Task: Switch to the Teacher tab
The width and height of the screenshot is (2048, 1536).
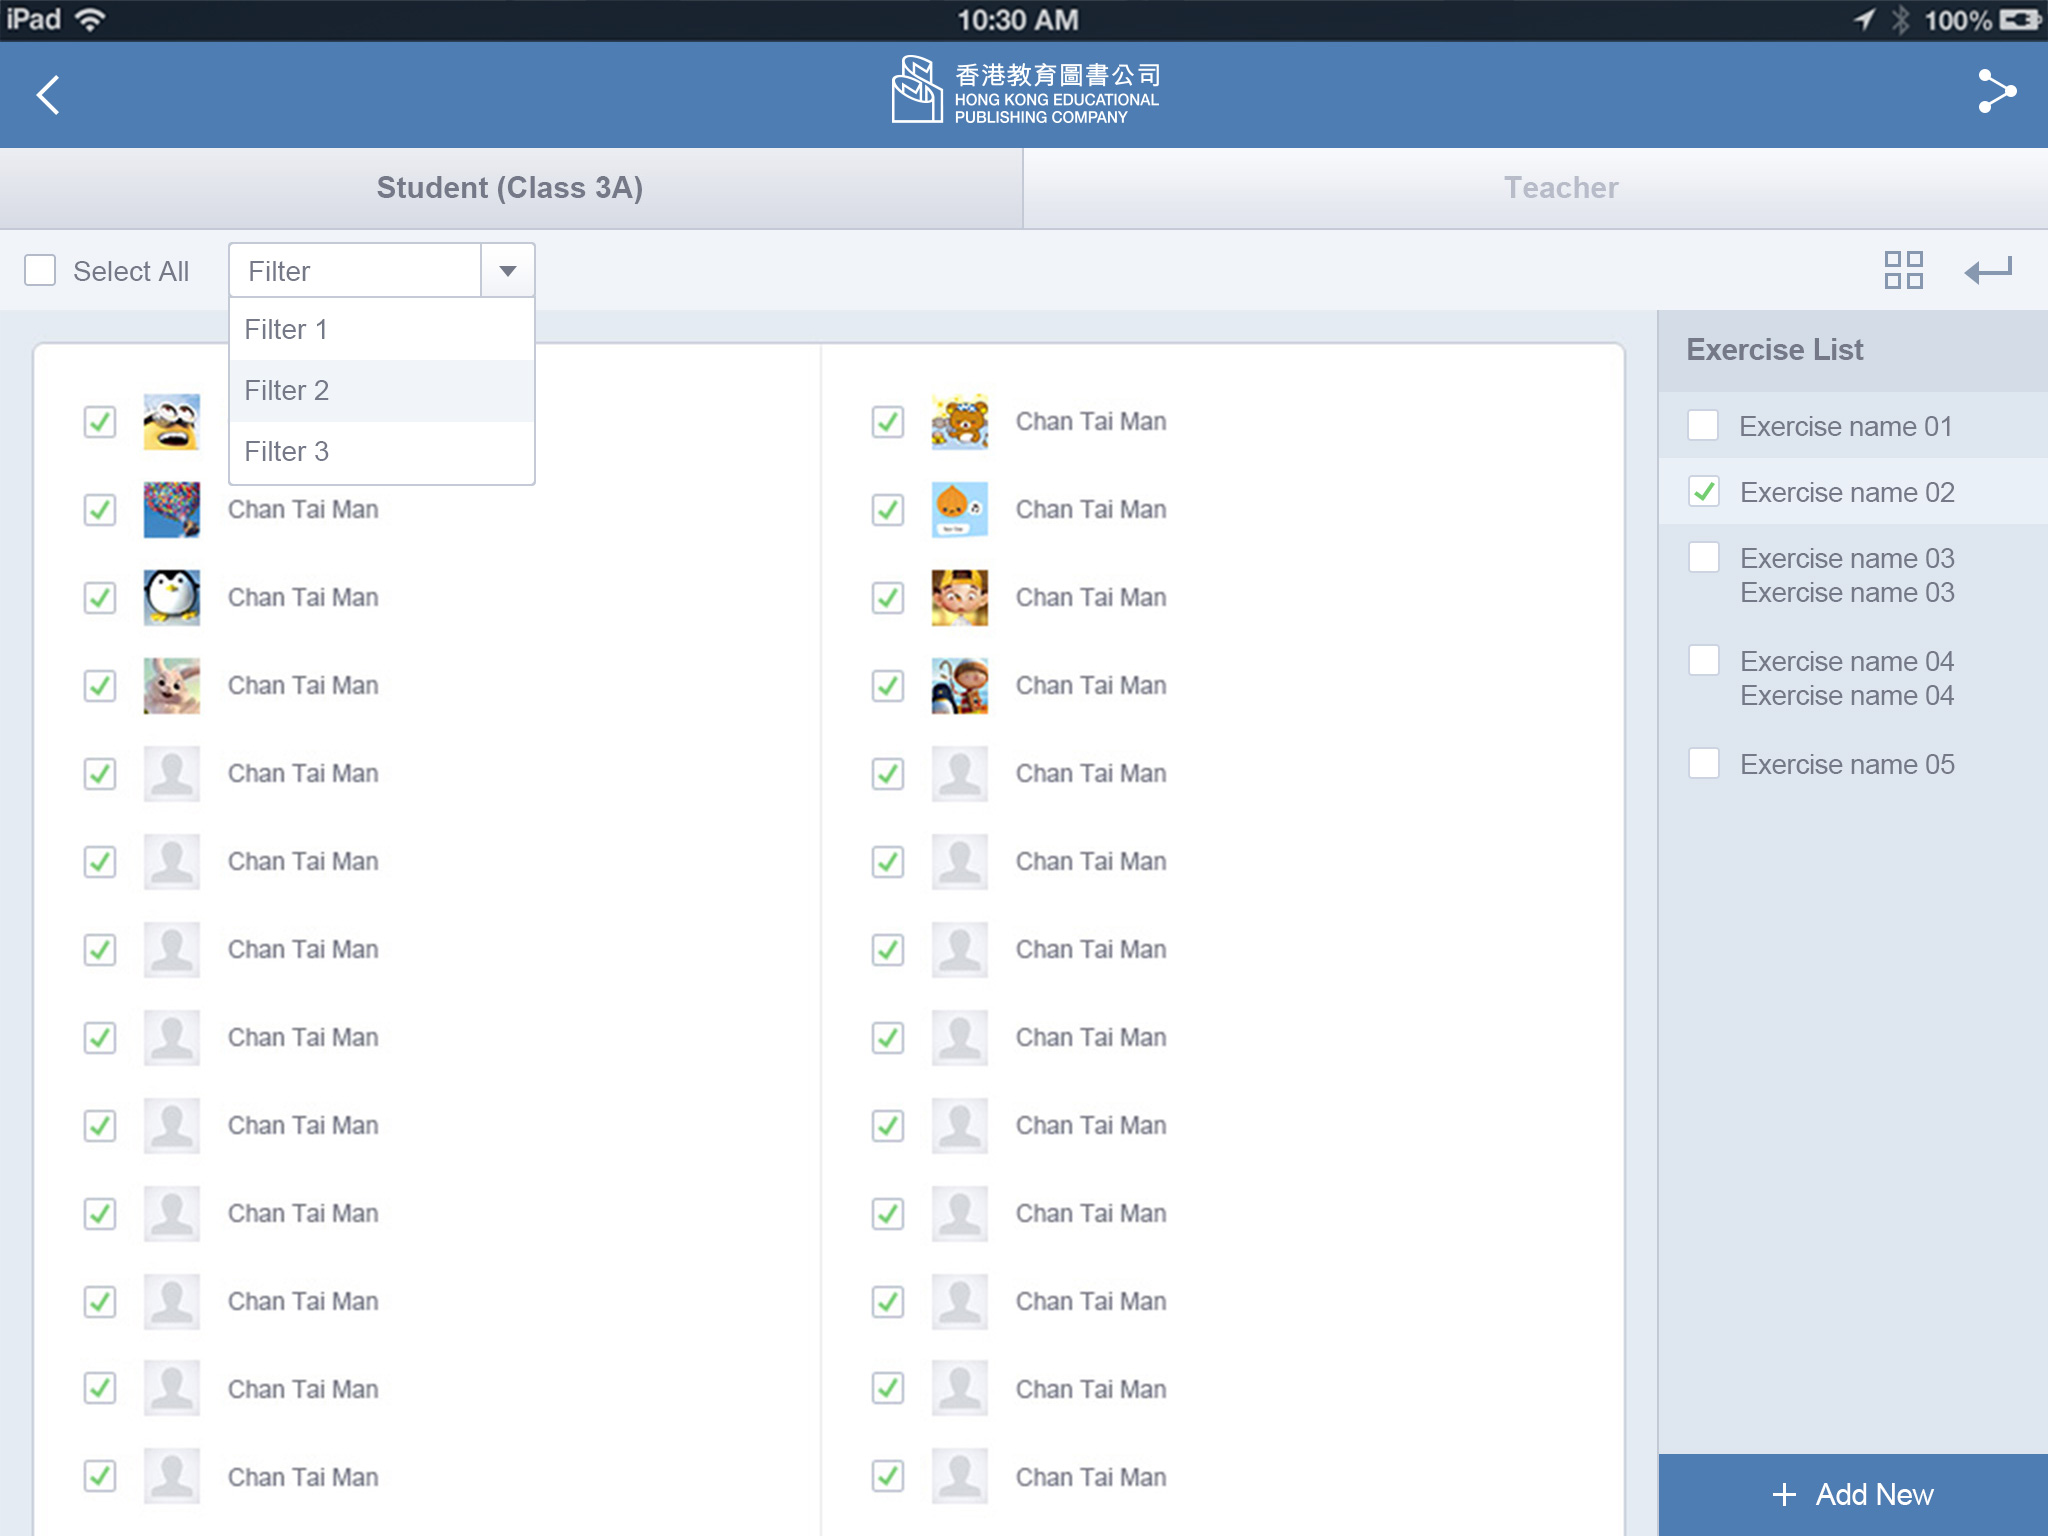Action: tap(1560, 188)
